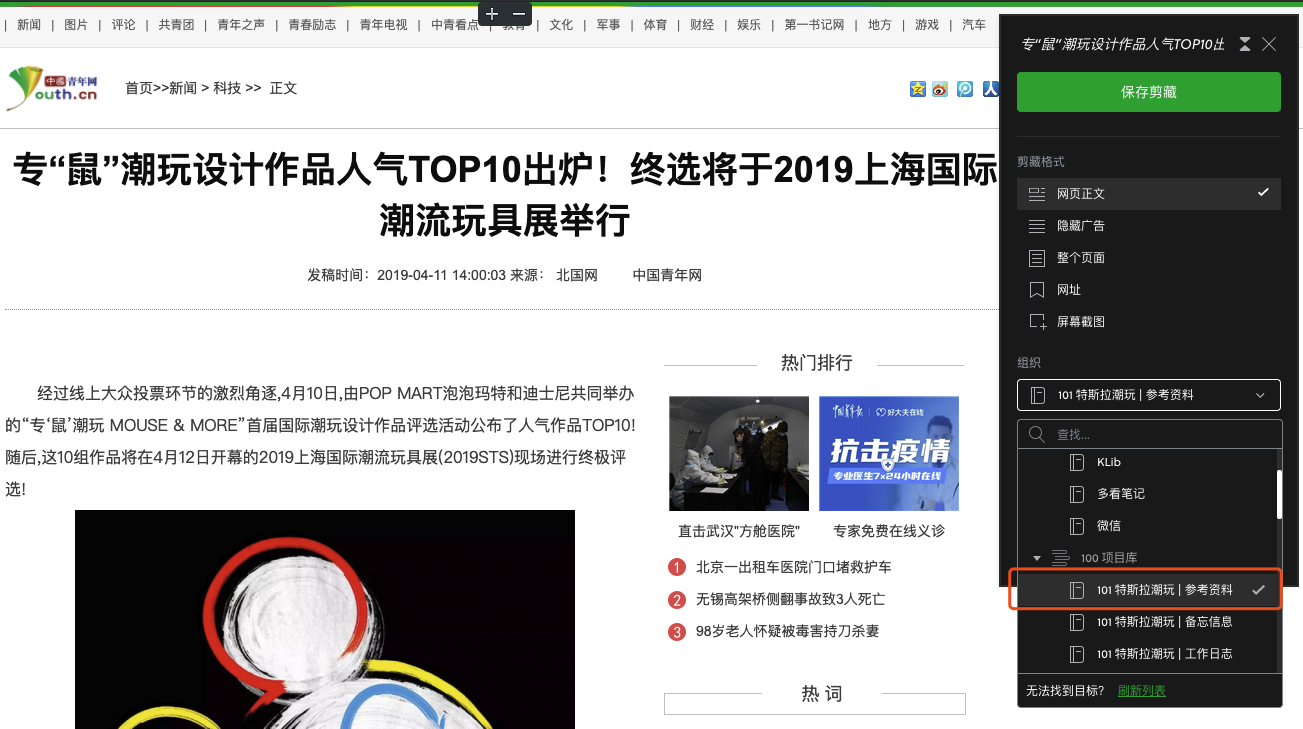Select 101 特斯拉潮玩 | 工作日志 notebook
Image resolution: width=1303 pixels, height=729 pixels.
click(x=1147, y=654)
